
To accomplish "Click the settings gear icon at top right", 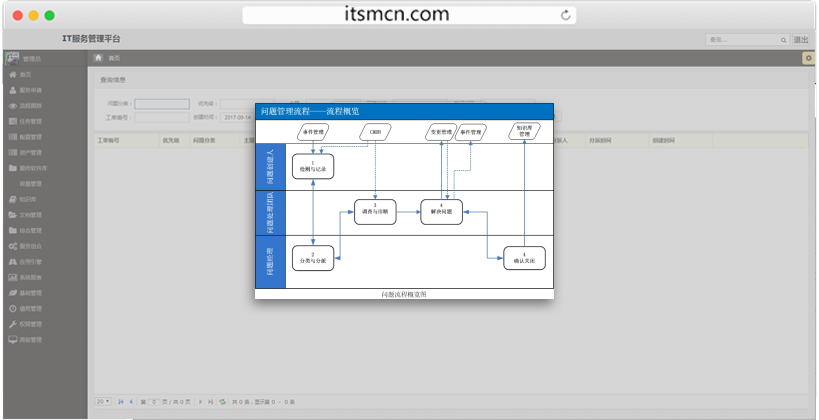I will (x=808, y=58).
